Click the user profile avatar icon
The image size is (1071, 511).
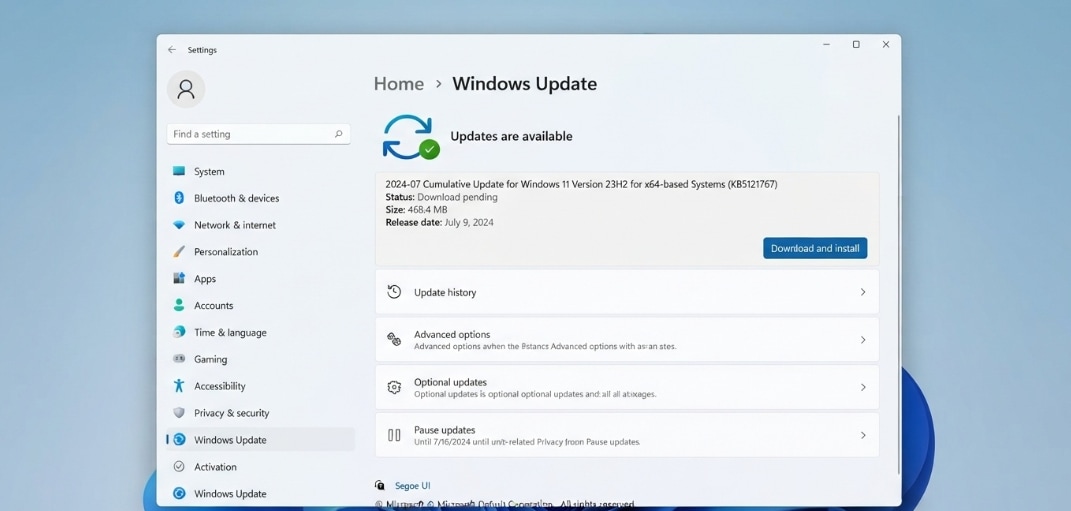(x=186, y=89)
